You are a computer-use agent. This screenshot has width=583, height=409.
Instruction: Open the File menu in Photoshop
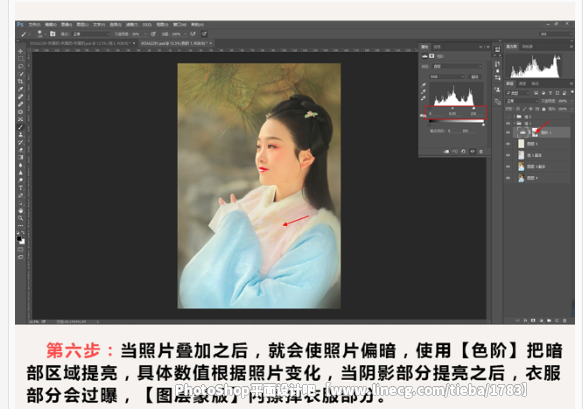pos(34,25)
